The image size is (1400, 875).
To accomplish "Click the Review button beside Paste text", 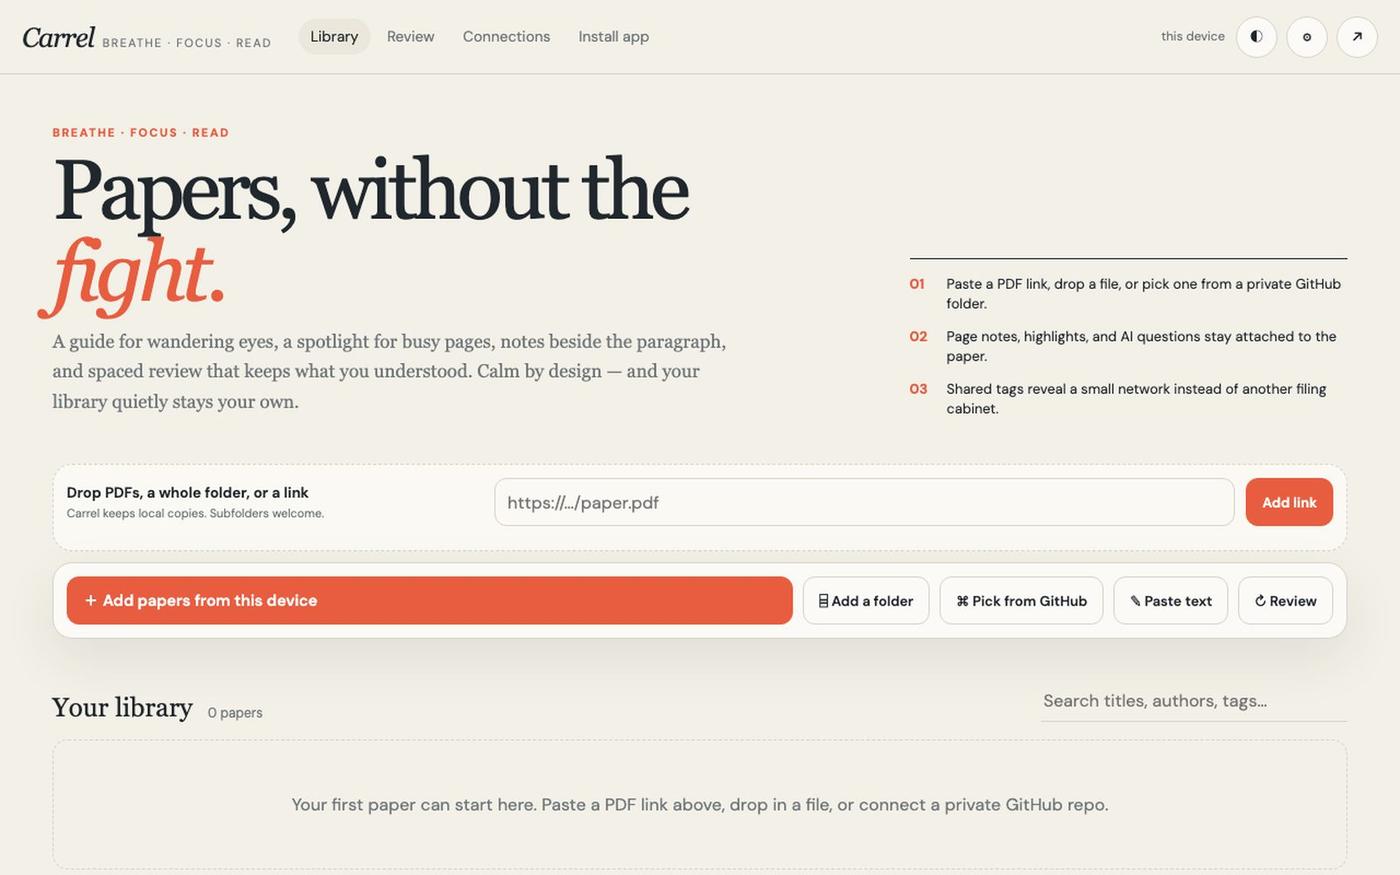I will coord(1285,601).
